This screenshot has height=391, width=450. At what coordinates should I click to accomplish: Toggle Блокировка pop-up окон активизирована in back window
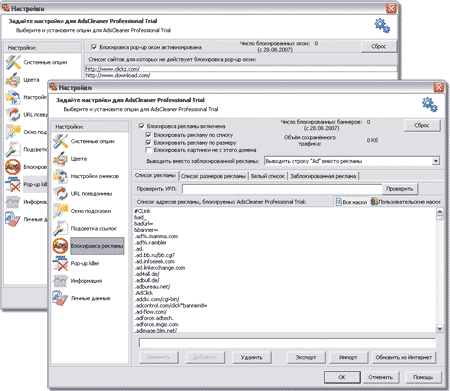click(94, 47)
